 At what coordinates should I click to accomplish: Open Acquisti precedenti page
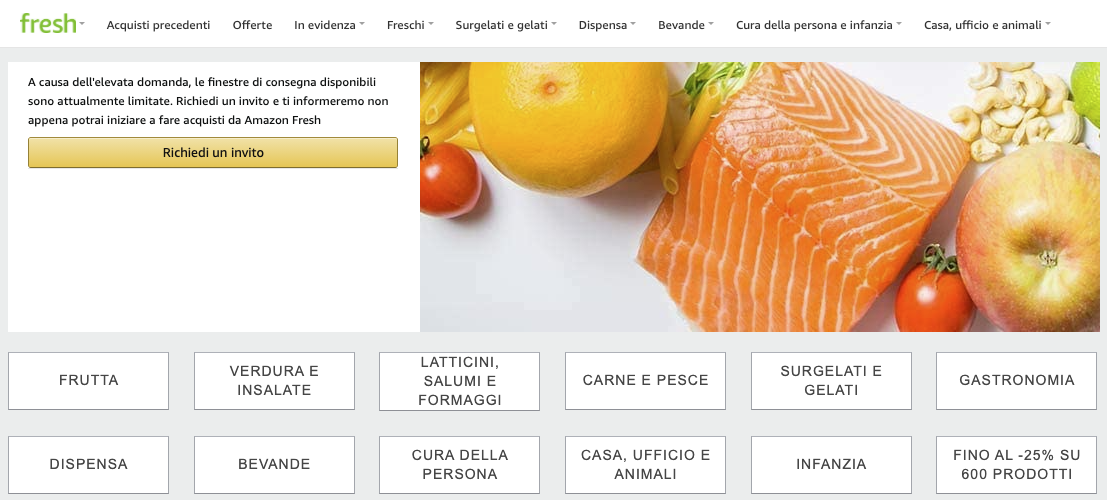(x=158, y=25)
